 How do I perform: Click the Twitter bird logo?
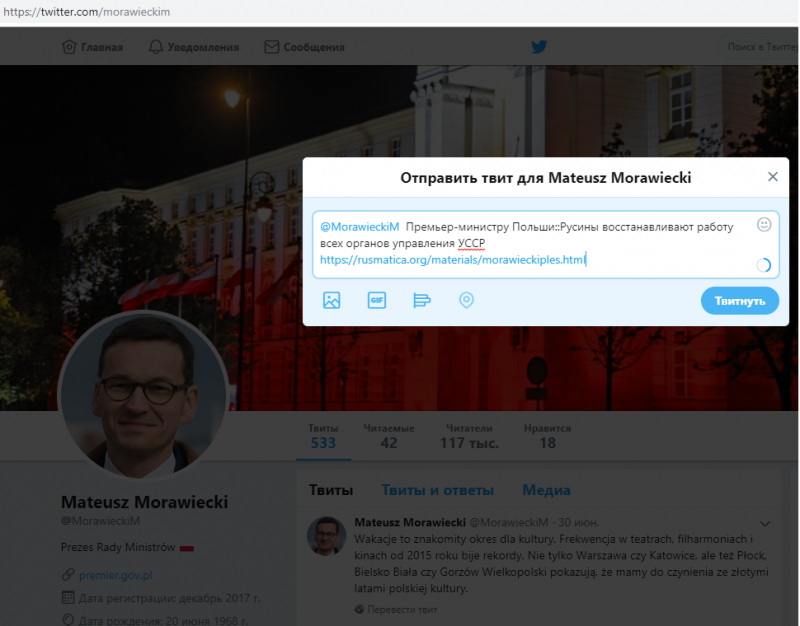539,47
